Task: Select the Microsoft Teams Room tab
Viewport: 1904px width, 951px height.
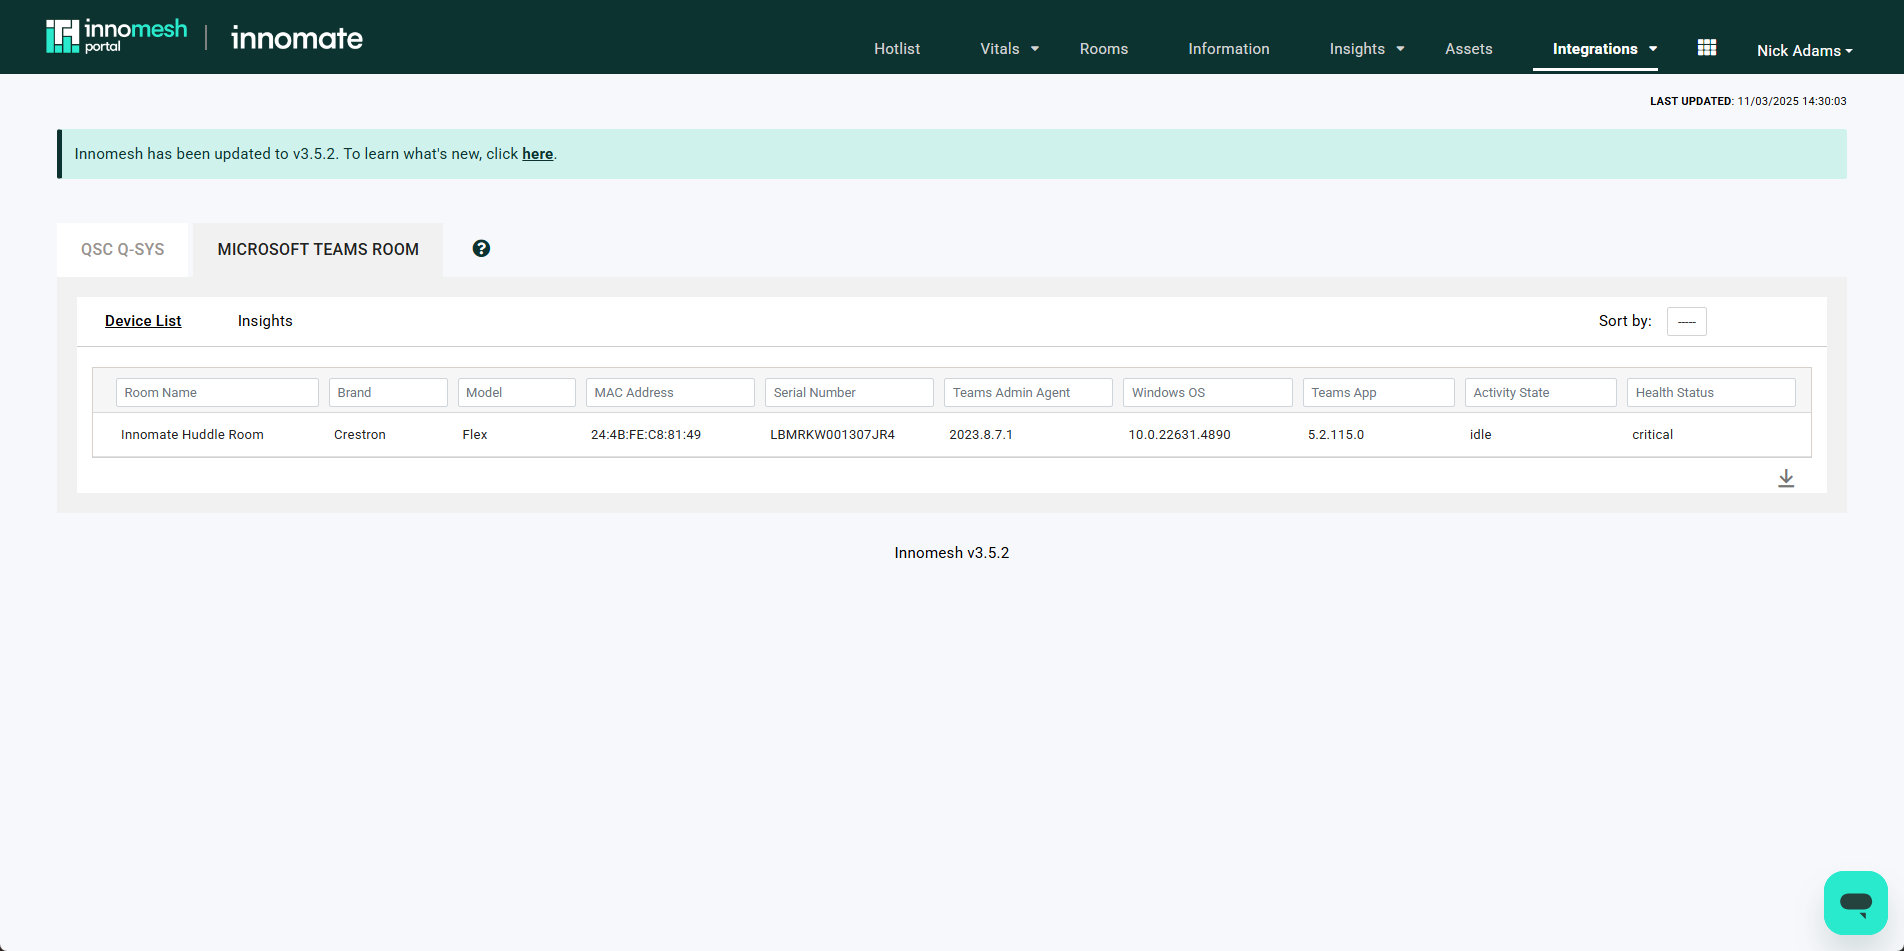Action: coord(318,249)
